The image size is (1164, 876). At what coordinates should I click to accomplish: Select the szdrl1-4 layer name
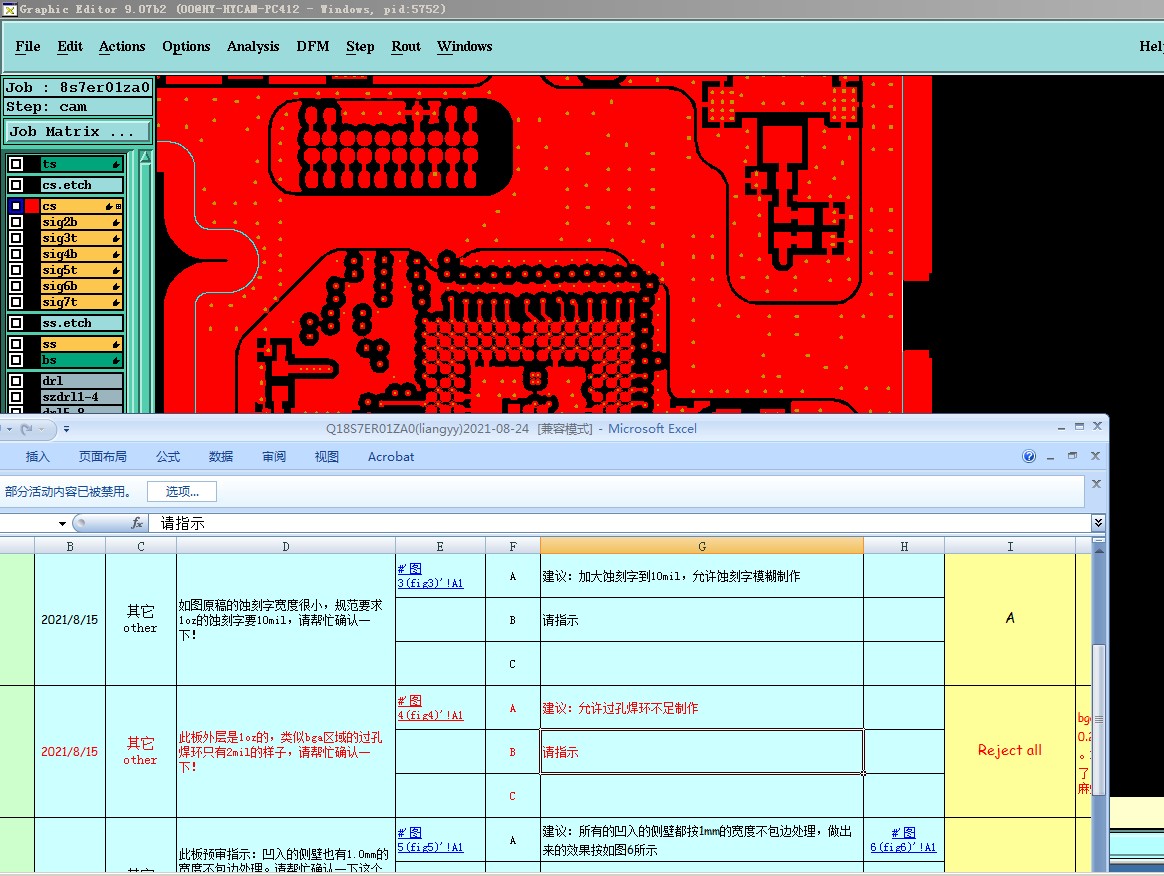(x=81, y=397)
